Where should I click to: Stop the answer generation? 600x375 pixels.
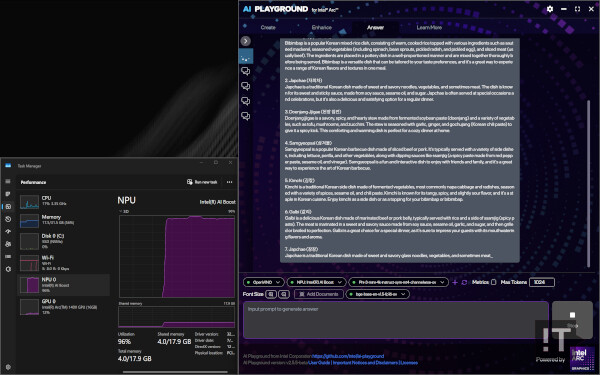coord(572,319)
